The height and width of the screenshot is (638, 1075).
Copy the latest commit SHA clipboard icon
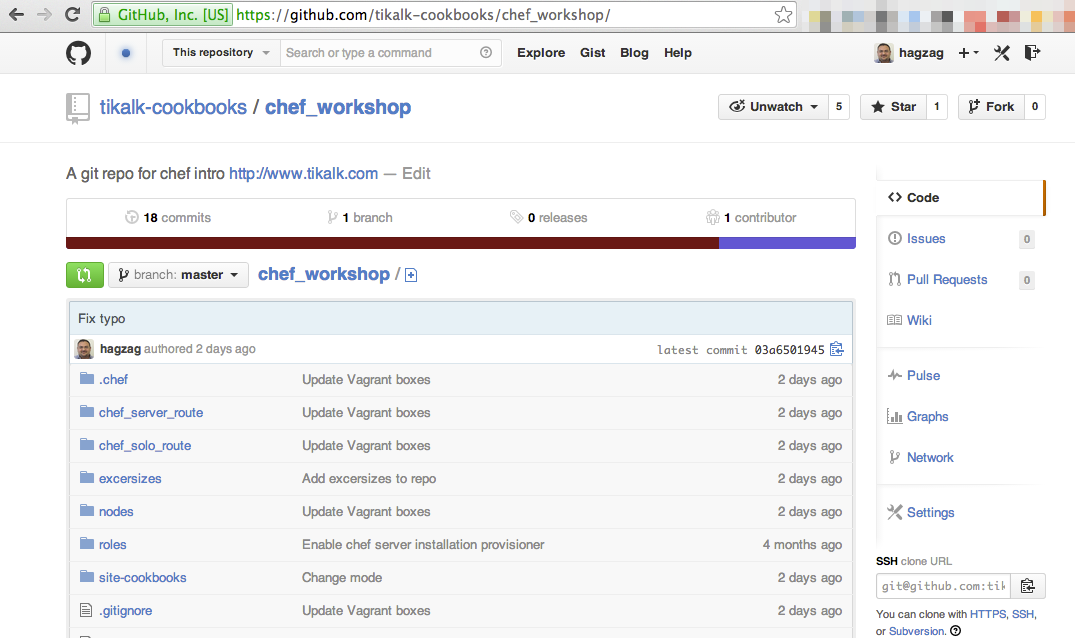click(x=836, y=349)
